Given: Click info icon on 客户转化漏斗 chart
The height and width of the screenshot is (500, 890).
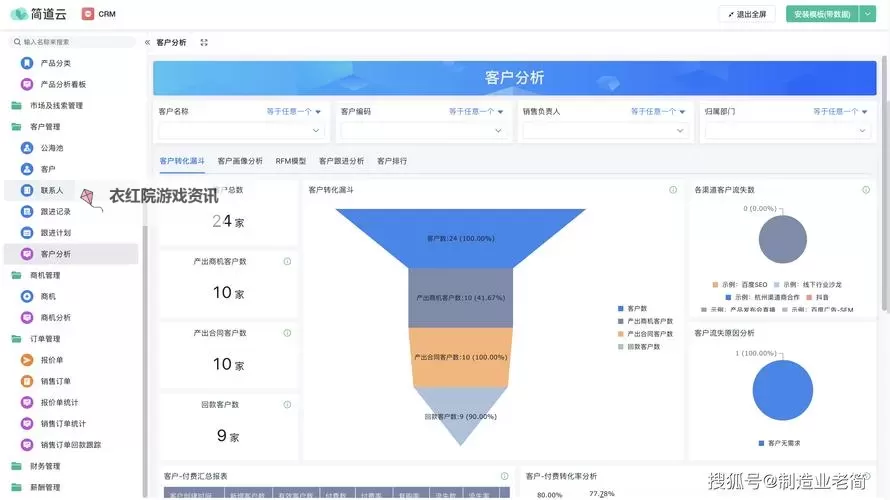Looking at the screenshot, I should [x=673, y=190].
